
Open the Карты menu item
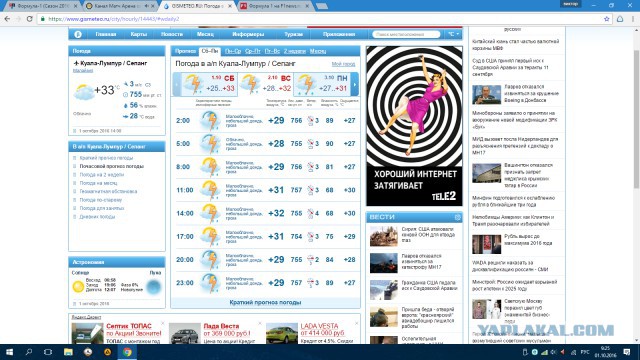pyautogui.click(x=138, y=34)
